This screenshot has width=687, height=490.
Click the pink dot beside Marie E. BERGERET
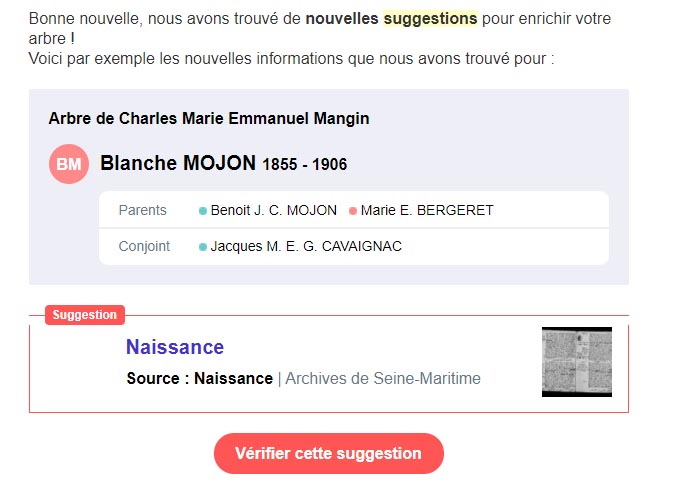click(353, 211)
